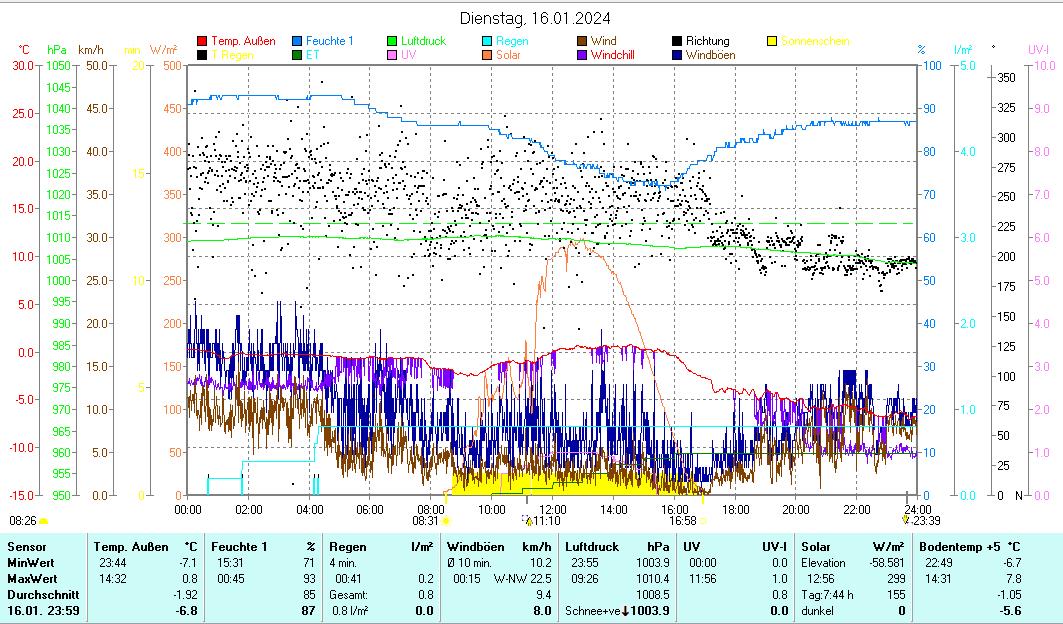Click the yellow Sonnenschein legend square

point(772,42)
